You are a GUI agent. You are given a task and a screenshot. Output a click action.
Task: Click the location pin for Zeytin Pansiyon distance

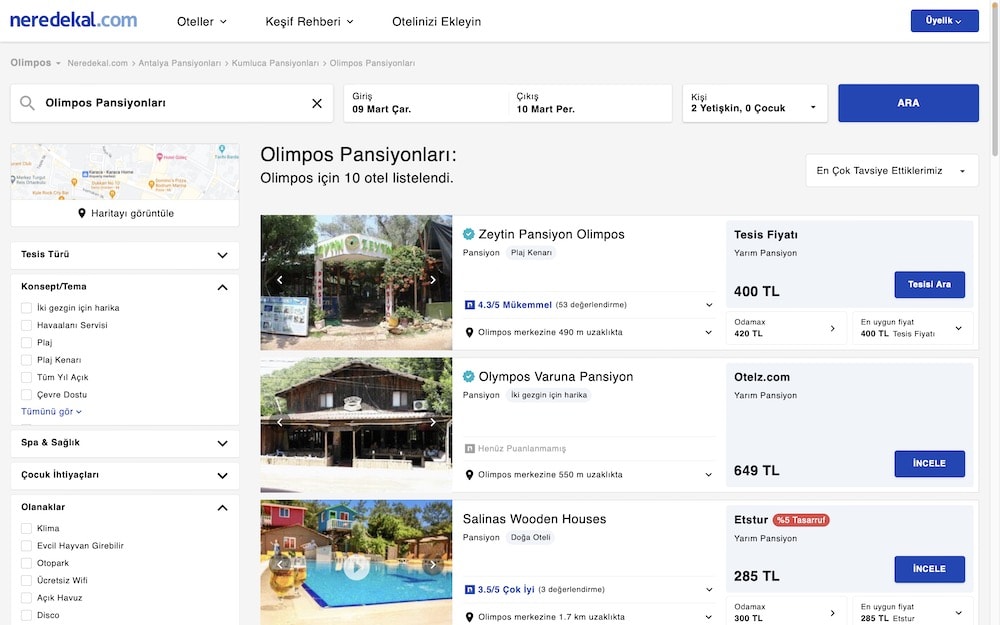470,332
